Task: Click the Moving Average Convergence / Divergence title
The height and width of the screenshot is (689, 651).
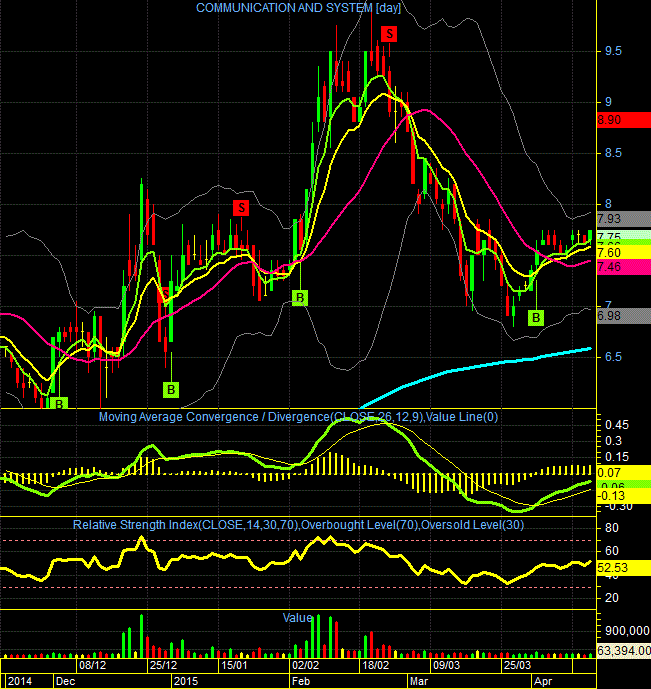Action: tap(298, 417)
